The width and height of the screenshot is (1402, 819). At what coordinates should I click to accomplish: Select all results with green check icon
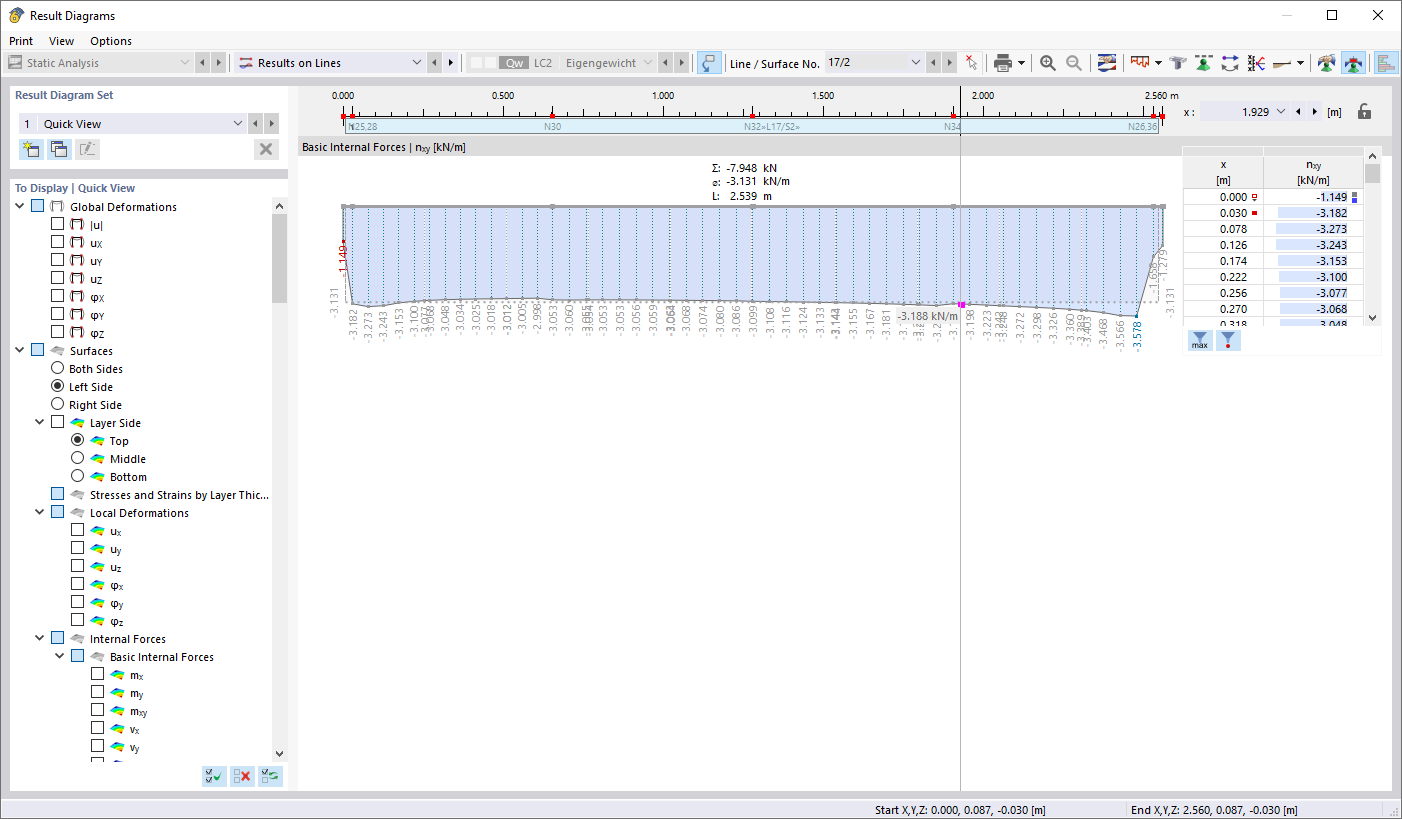coord(213,776)
